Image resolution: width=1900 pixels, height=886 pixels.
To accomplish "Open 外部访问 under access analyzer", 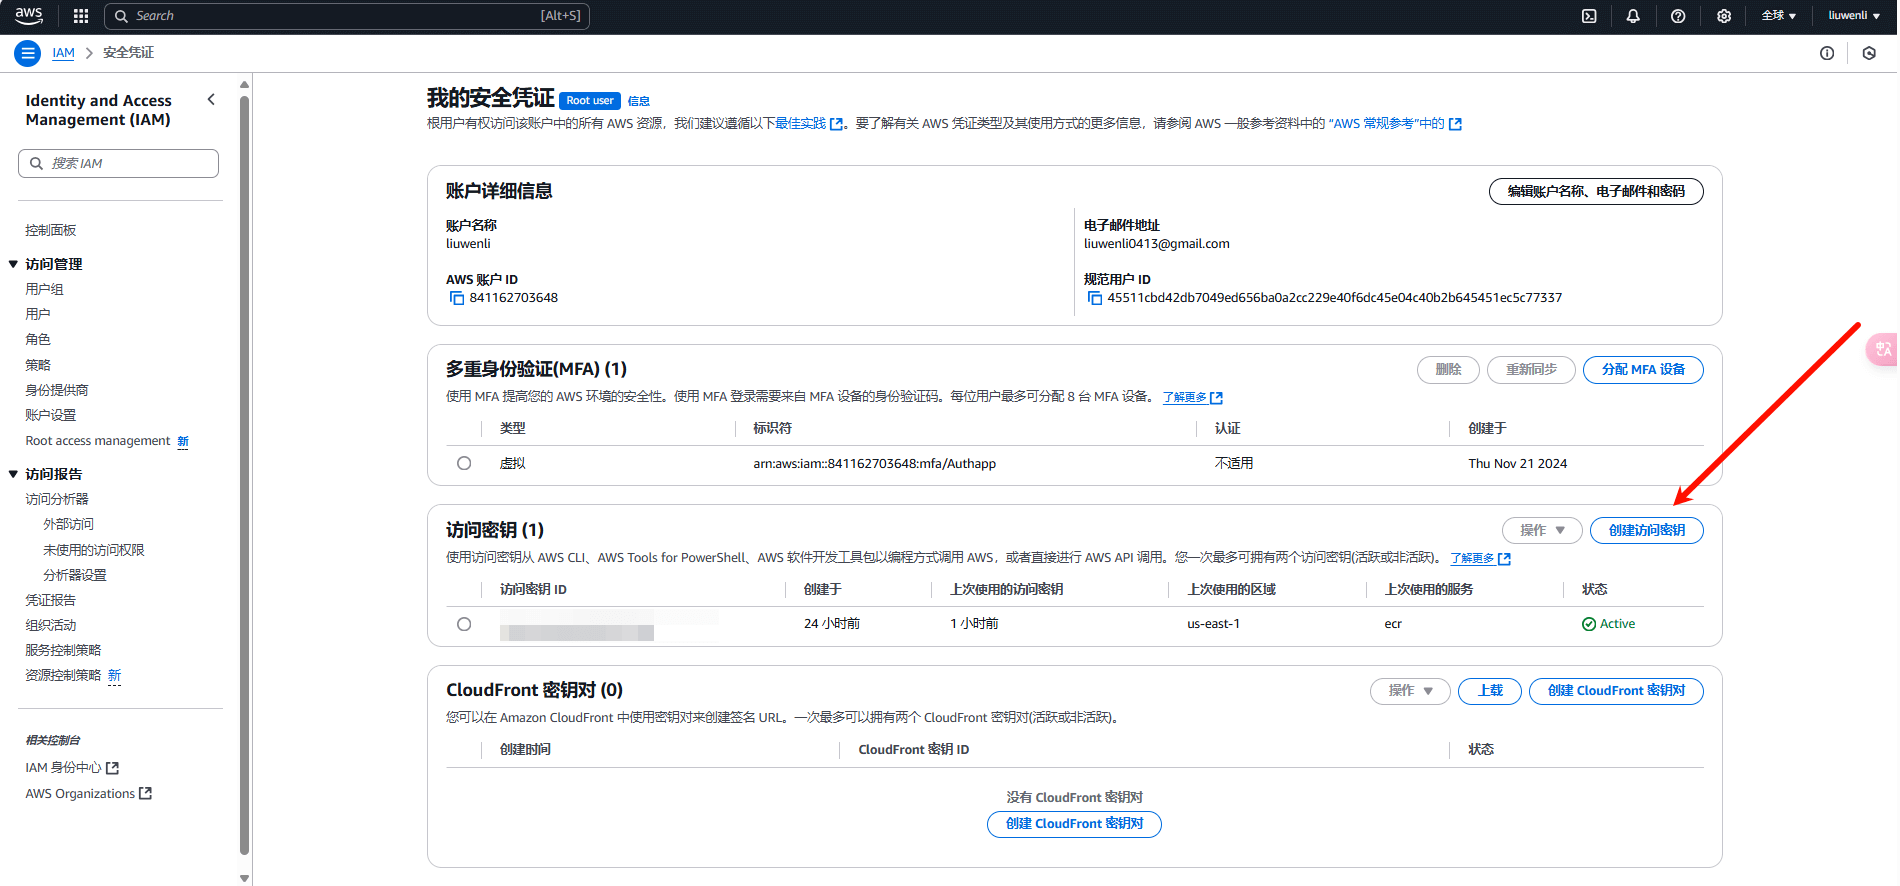I will [x=68, y=524].
